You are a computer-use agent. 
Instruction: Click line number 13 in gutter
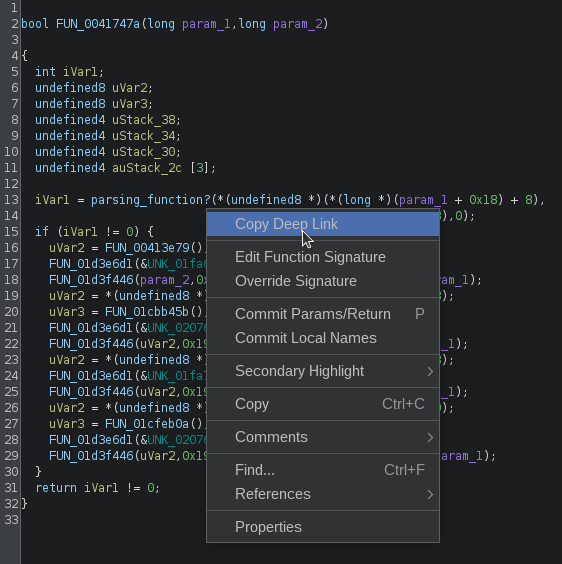(11, 200)
